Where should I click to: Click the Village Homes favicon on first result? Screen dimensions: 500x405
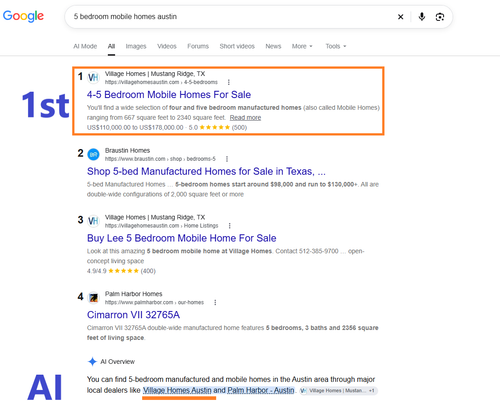(x=93, y=78)
